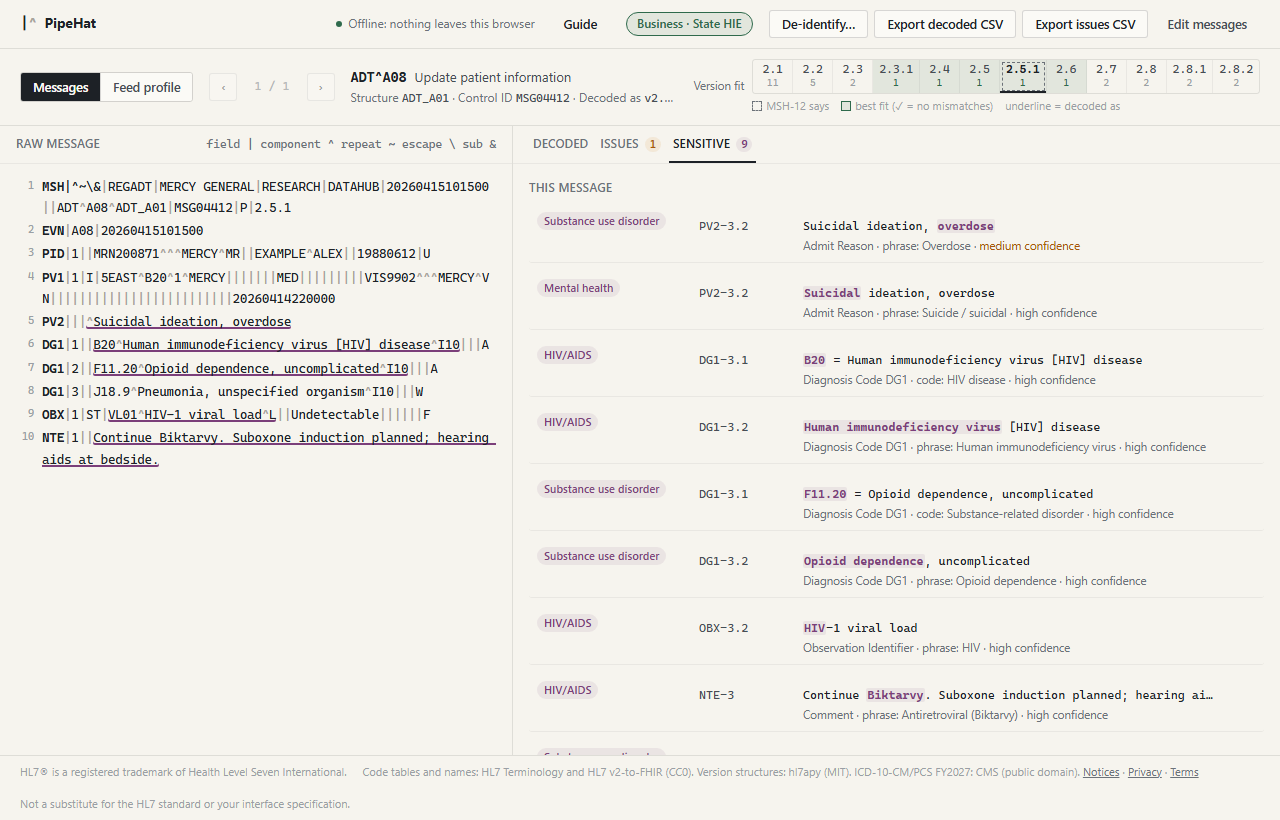The width and height of the screenshot is (1280, 820).
Task: Go to the next message arrow
Action: 321,87
